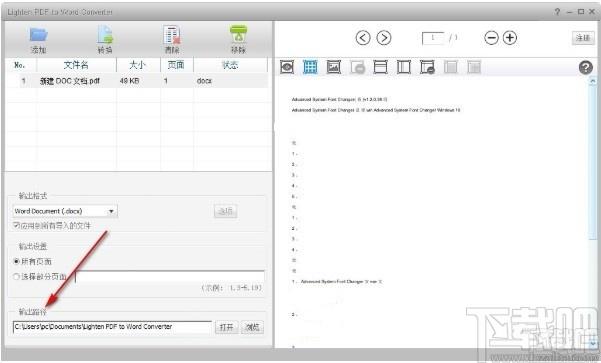Toggle 应用到所有导入的文件 checkbox
The width and height of the screenshot is (601, 363).
click(x=16, y=225)
